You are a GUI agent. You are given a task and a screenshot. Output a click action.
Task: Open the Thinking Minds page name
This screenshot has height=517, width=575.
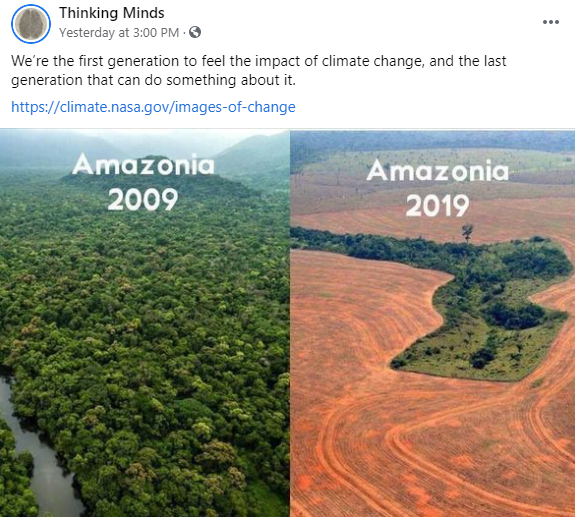[x=111, y=13]
